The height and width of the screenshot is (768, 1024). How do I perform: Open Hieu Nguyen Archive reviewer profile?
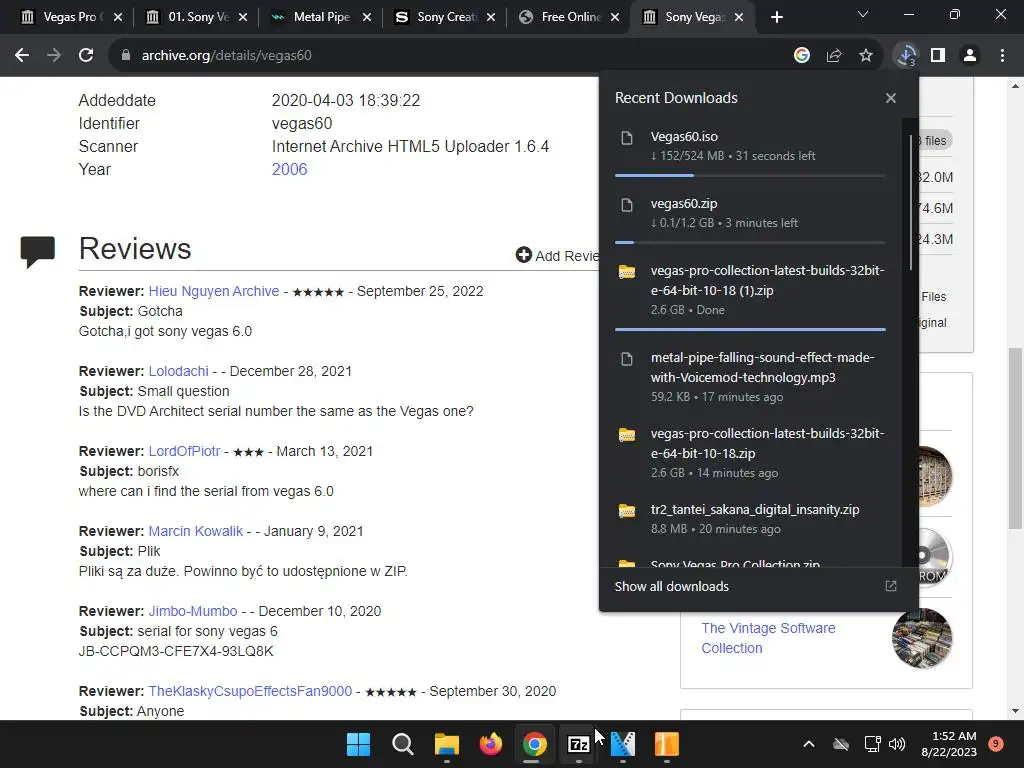[x=214, y=291]
